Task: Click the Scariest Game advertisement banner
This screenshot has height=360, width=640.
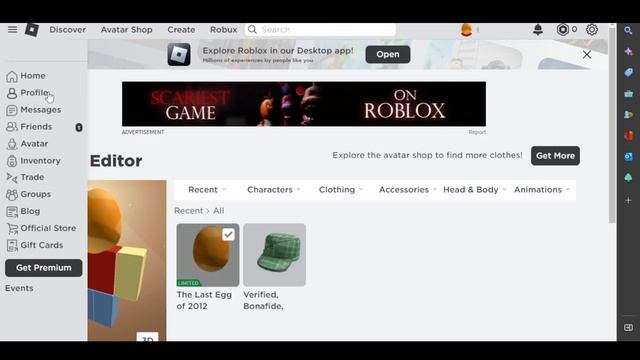Action: pos(304,104)
